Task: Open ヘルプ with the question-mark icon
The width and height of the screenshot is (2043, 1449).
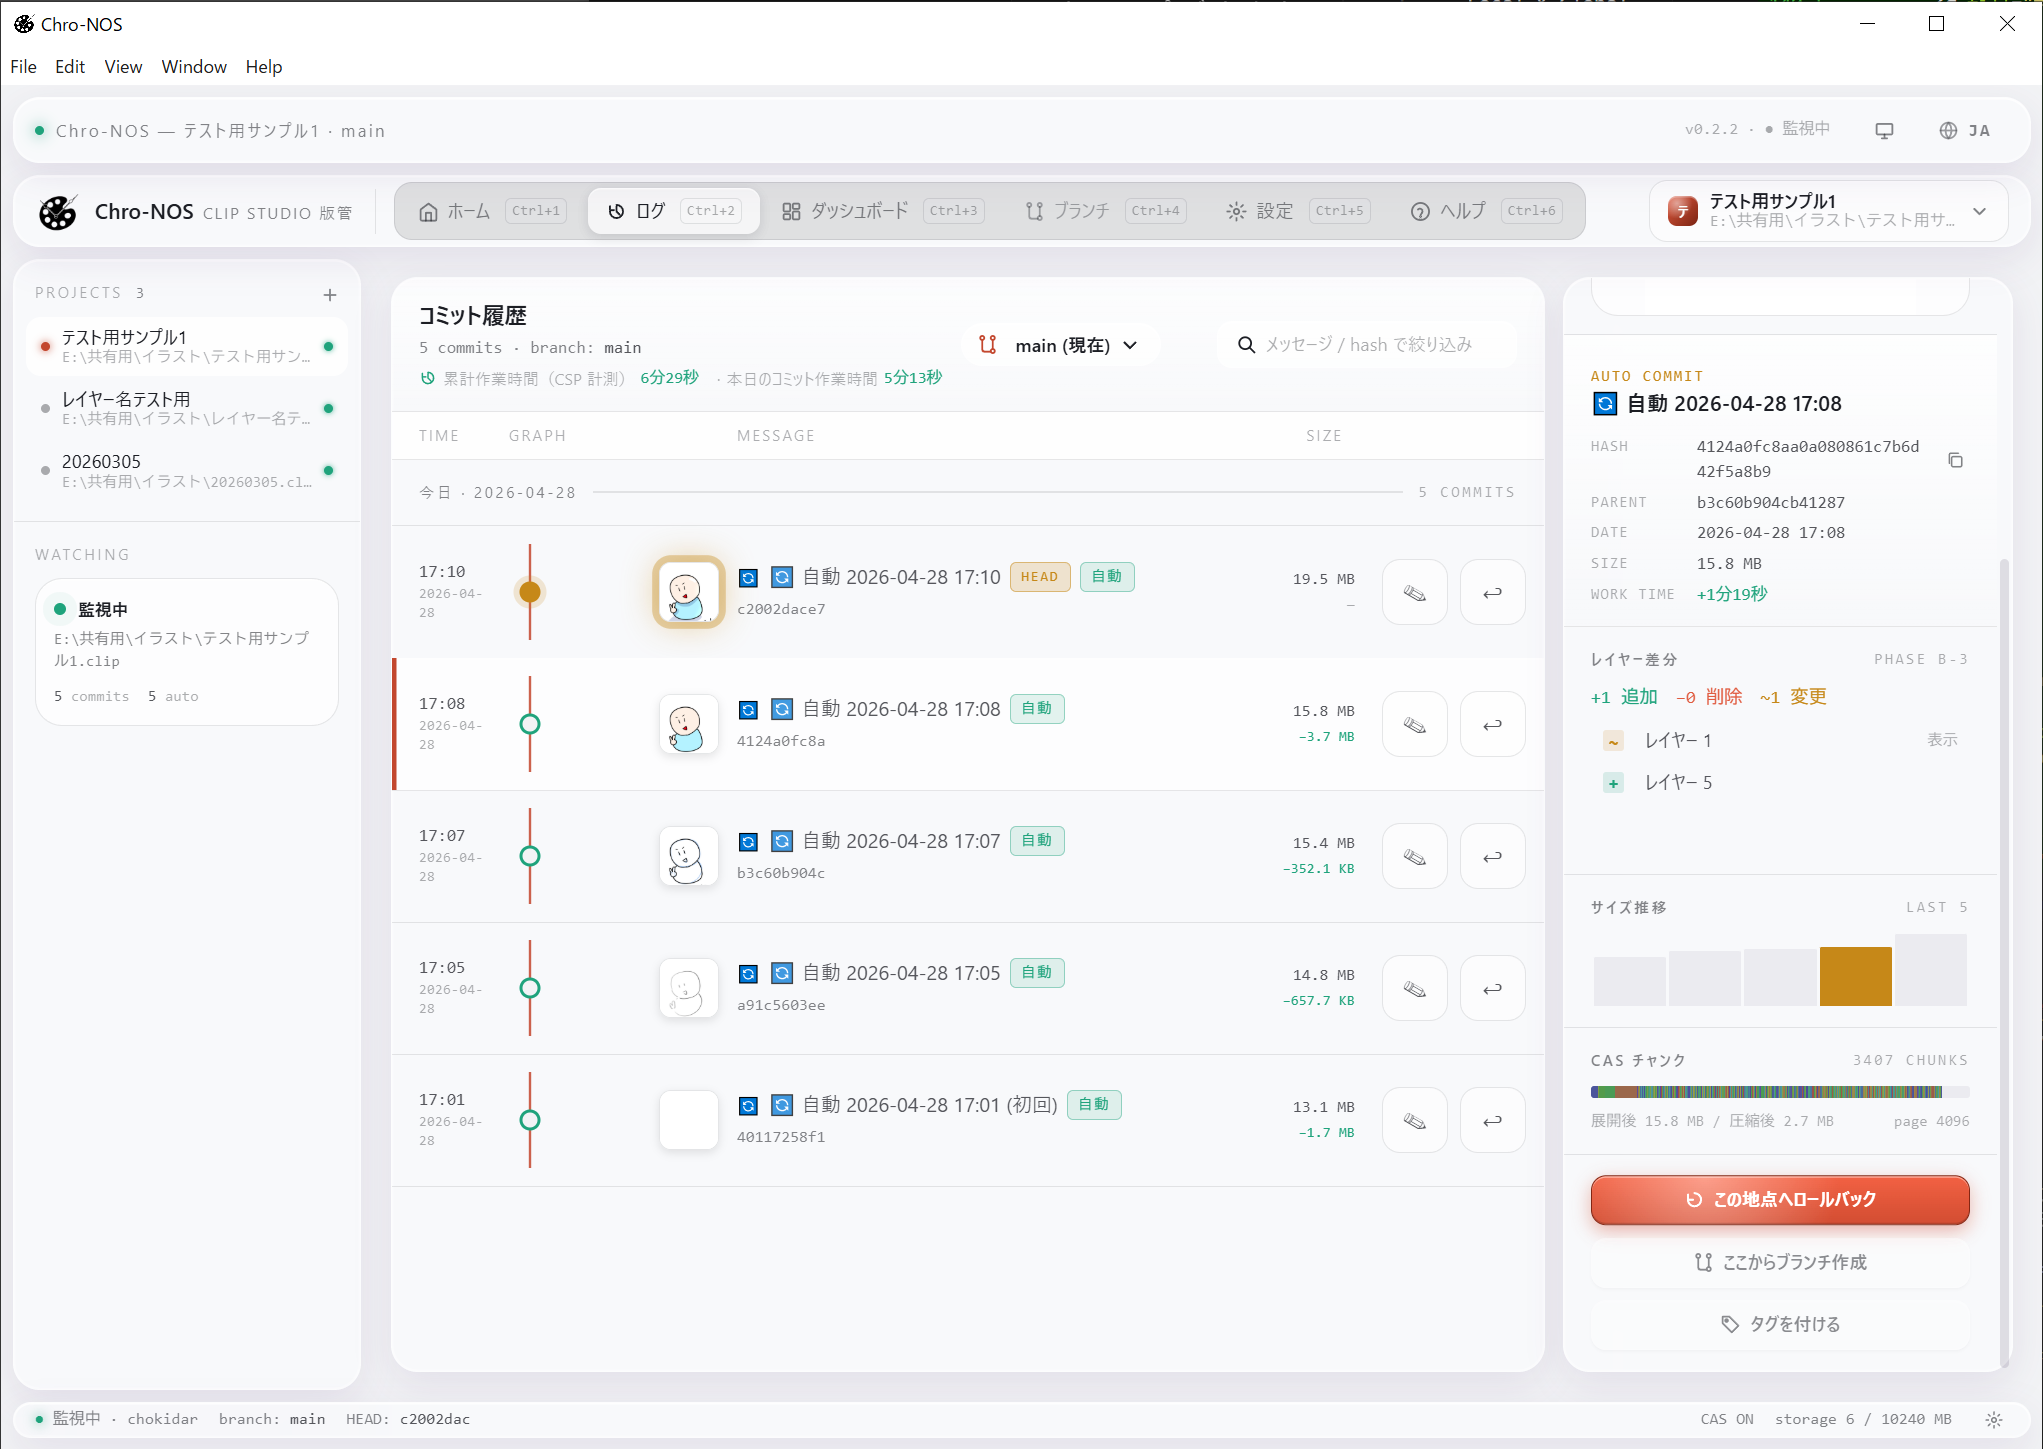Action: tap(1420, 211)
